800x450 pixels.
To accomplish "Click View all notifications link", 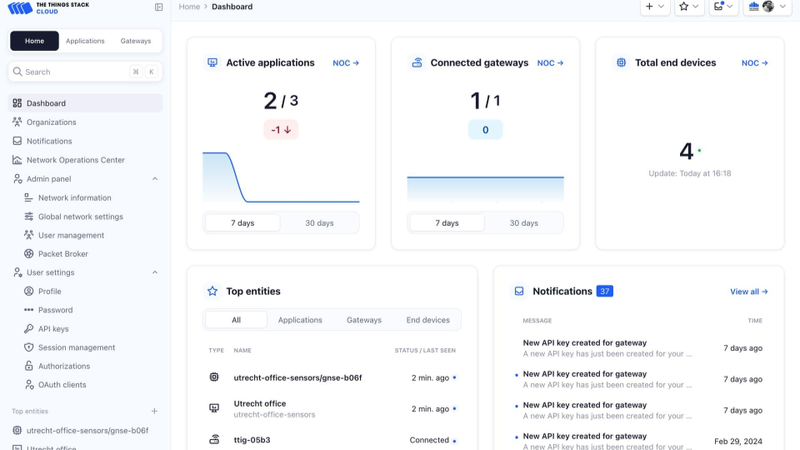I will pos(748,292).
